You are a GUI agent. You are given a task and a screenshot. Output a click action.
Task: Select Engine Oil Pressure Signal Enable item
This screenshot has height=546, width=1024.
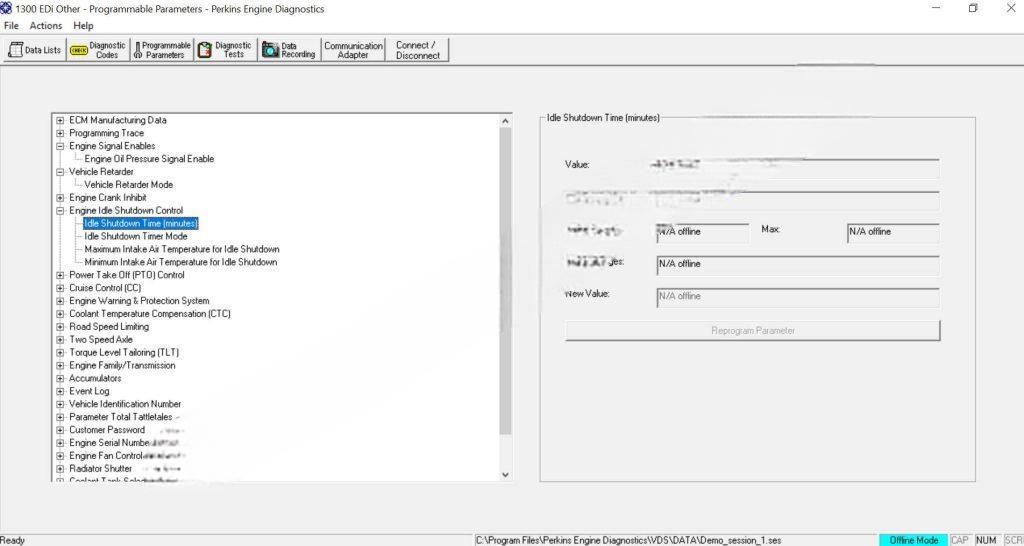149,159
